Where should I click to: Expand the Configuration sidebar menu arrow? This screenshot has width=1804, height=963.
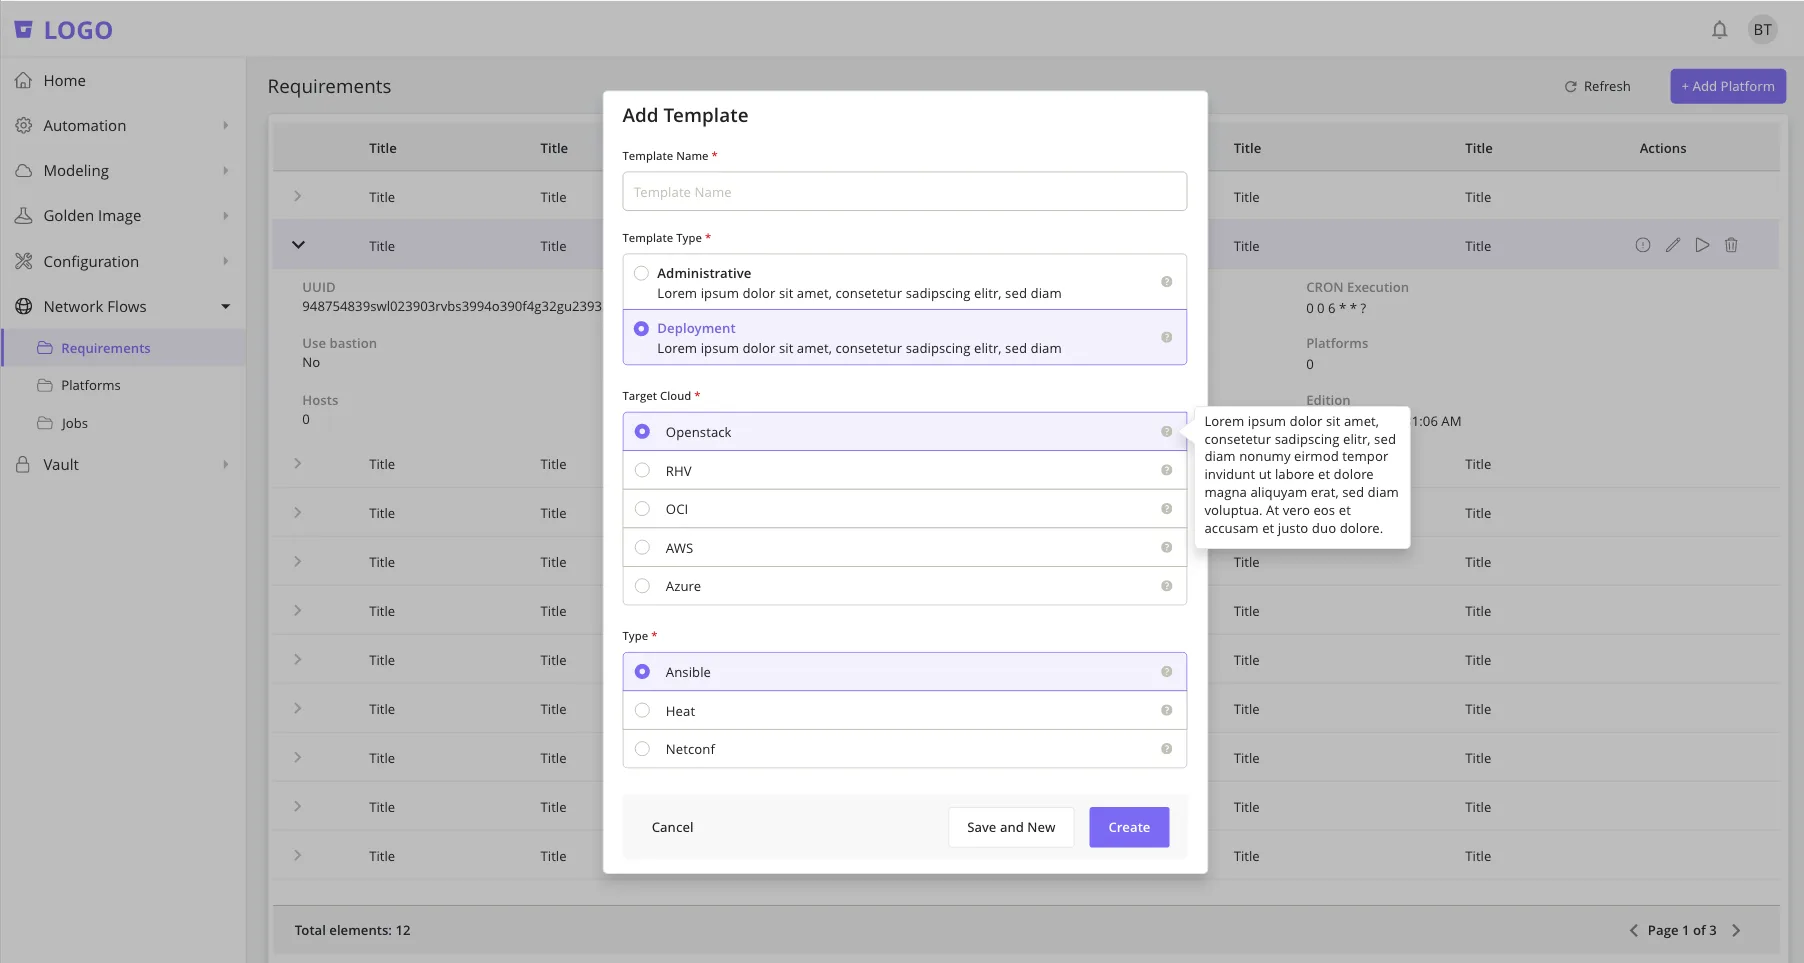226,262
